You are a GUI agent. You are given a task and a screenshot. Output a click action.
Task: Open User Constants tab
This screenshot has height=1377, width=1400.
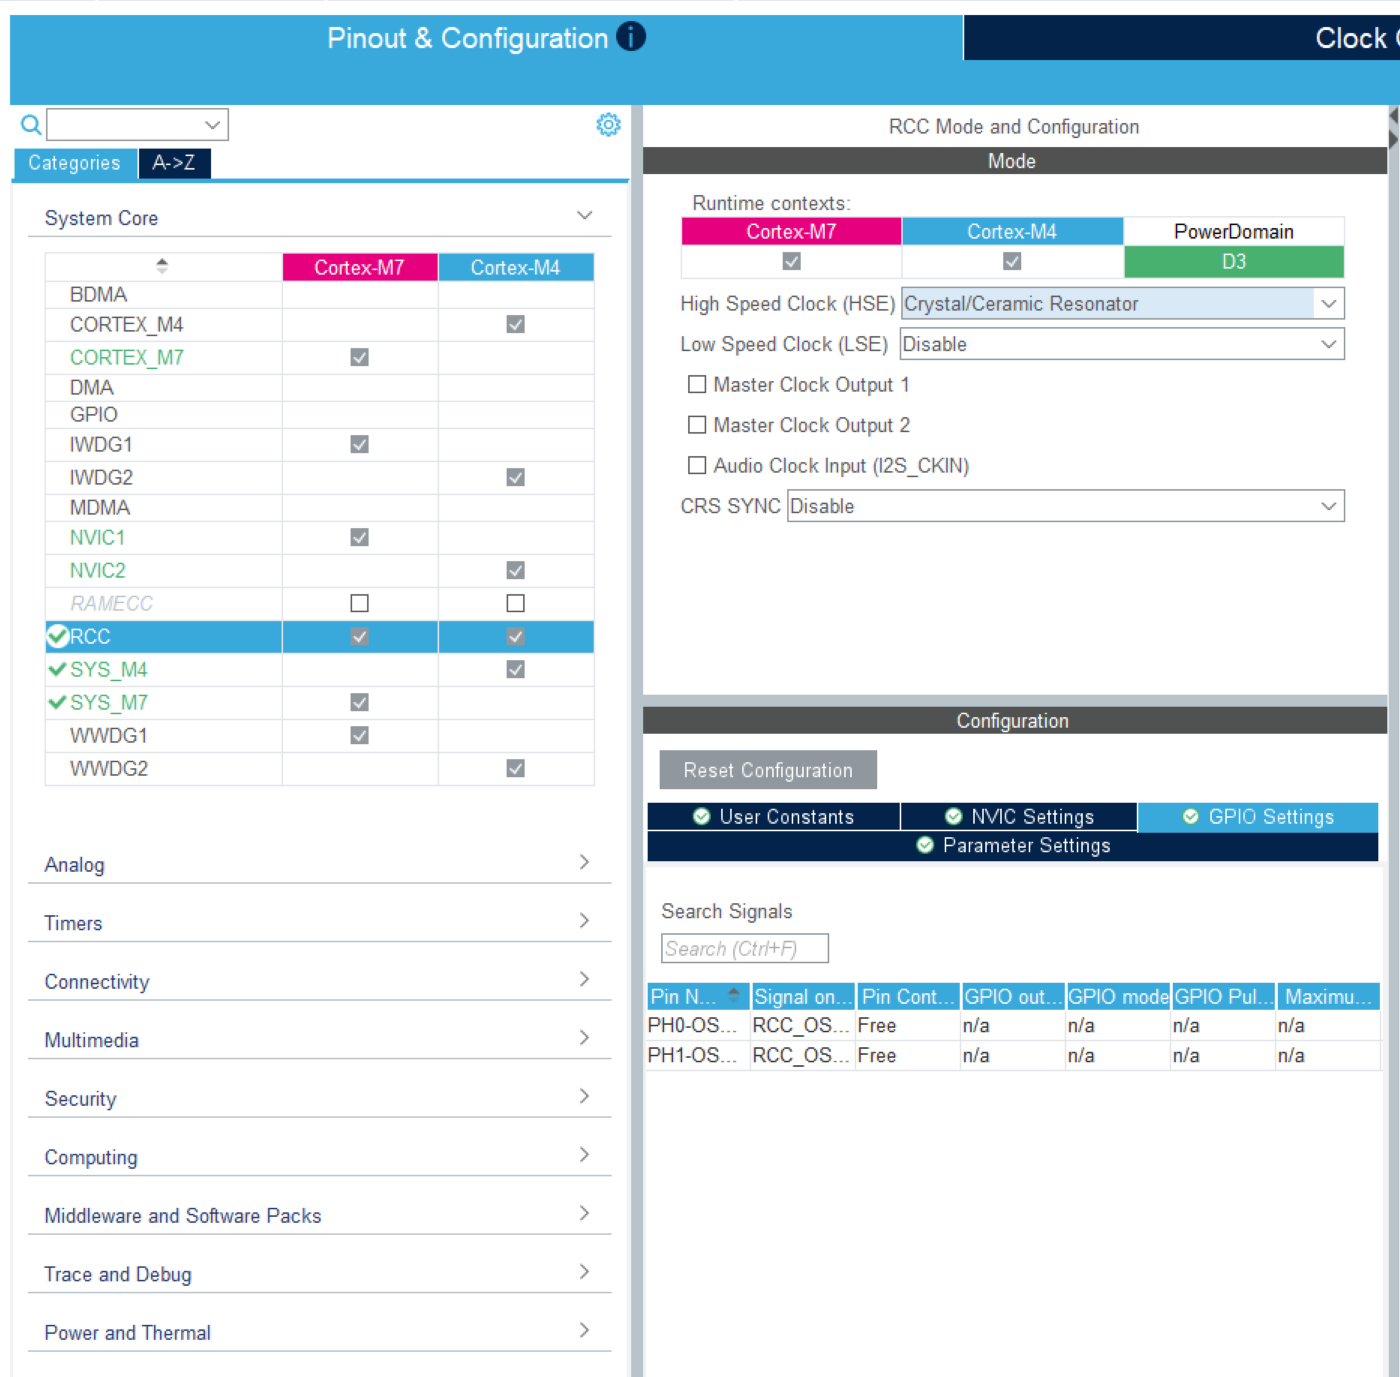click(x=774, y=816)
